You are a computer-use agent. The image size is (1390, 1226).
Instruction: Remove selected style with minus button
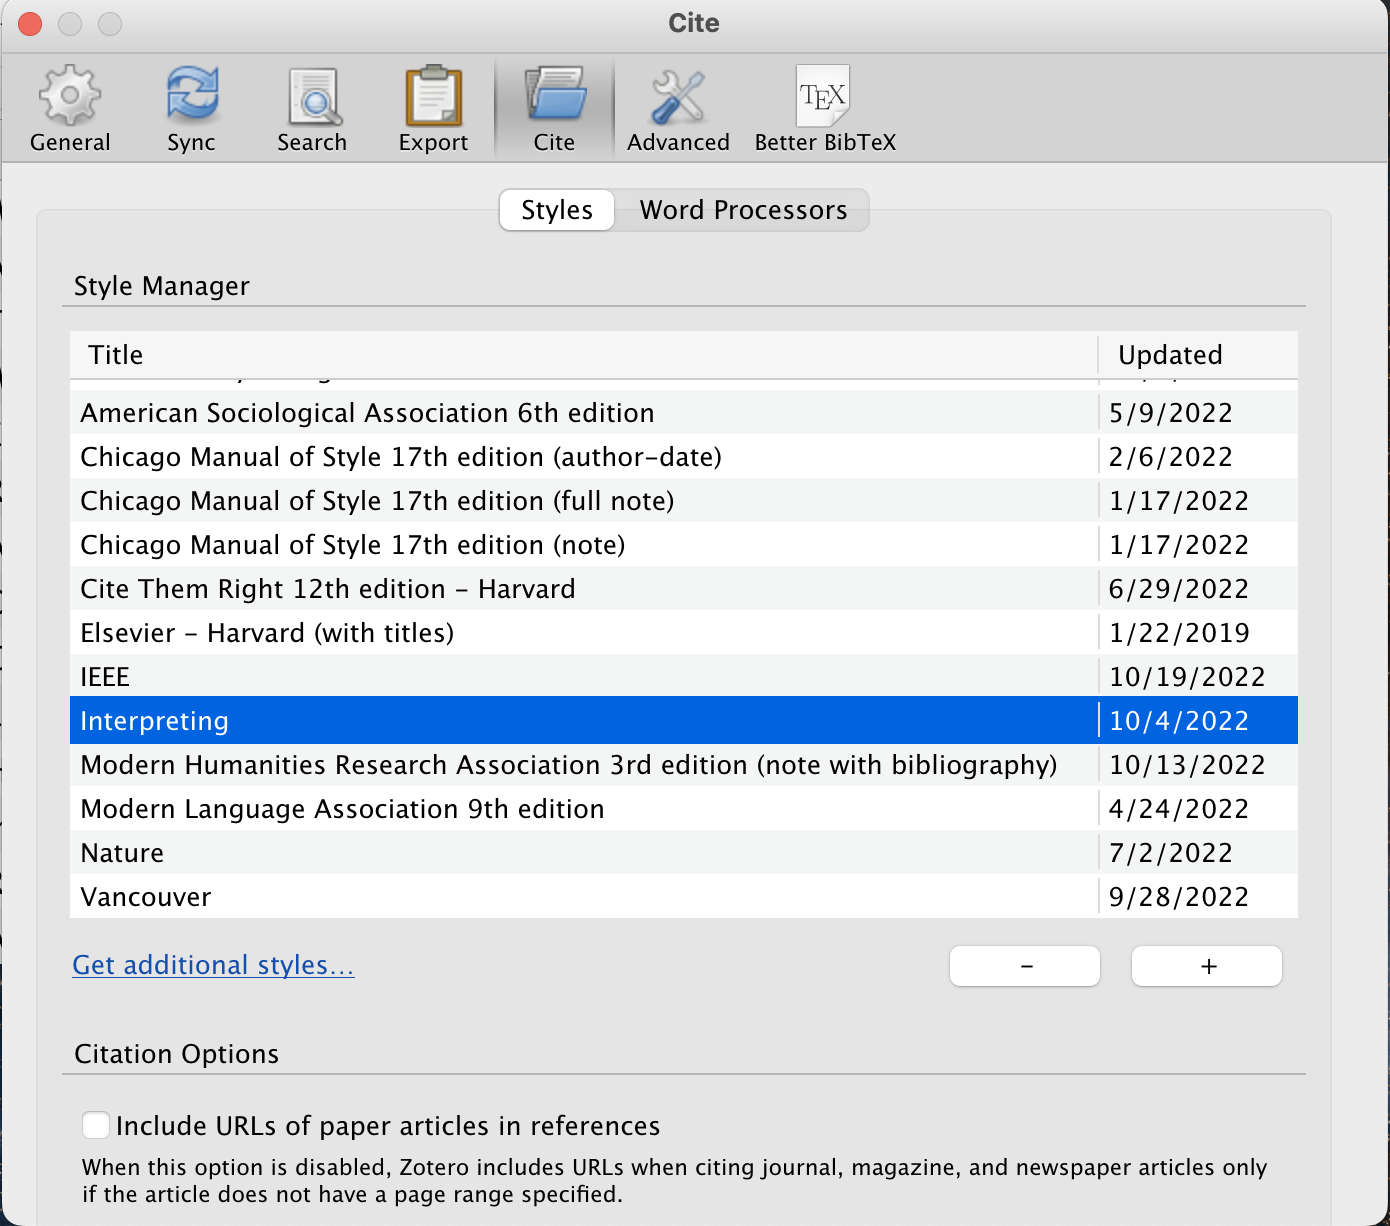[1025, 966]
